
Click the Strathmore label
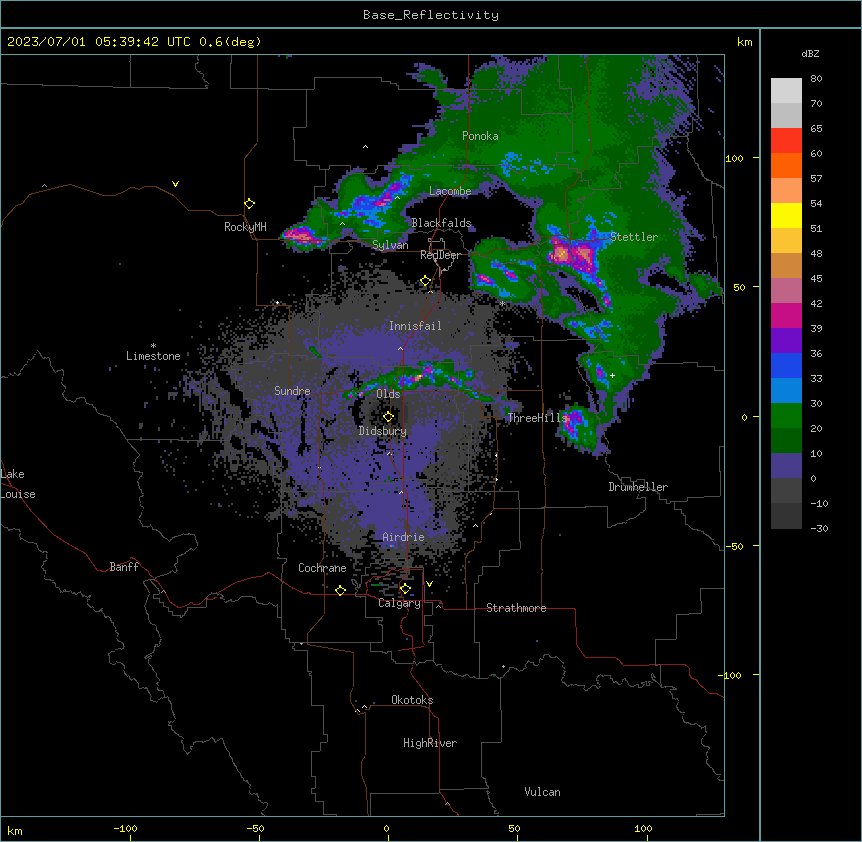pos(516,608)
